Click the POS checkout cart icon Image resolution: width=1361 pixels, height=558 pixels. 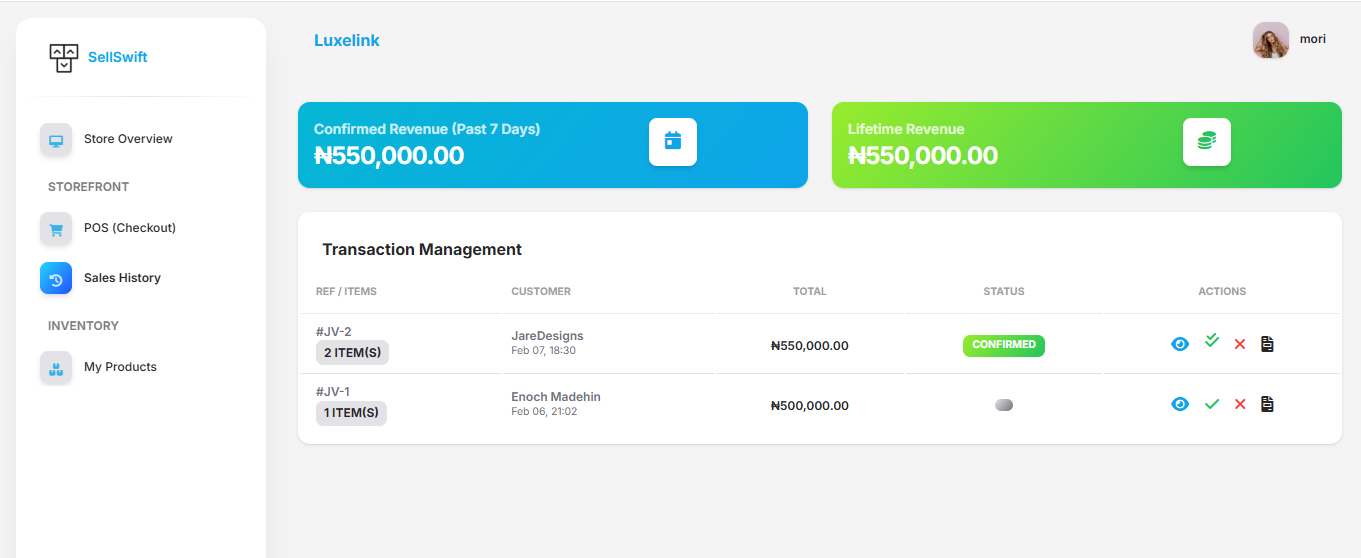click(x=56, y=229)
